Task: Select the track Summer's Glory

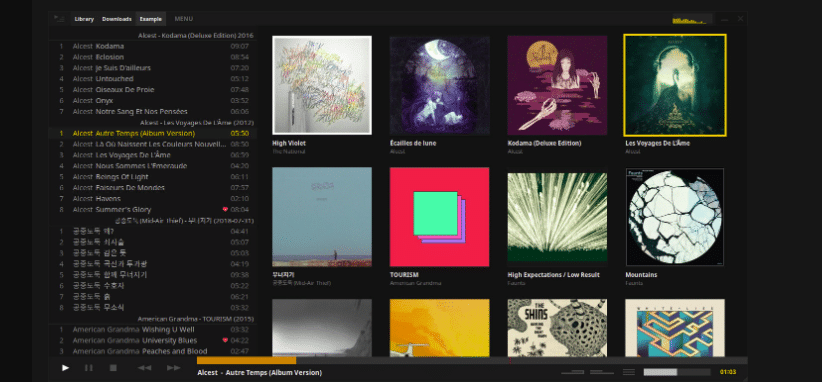Action: [152, 210]
